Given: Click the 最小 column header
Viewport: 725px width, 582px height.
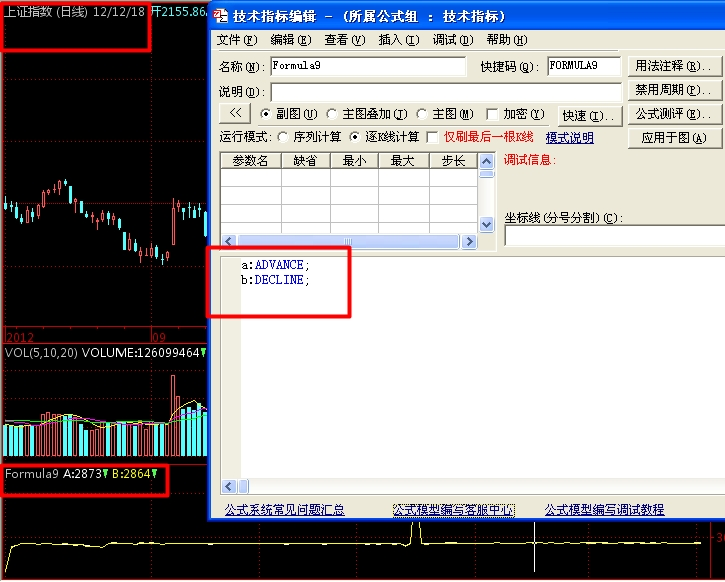Looking at the screenshot, I should (x=354, y=161).
